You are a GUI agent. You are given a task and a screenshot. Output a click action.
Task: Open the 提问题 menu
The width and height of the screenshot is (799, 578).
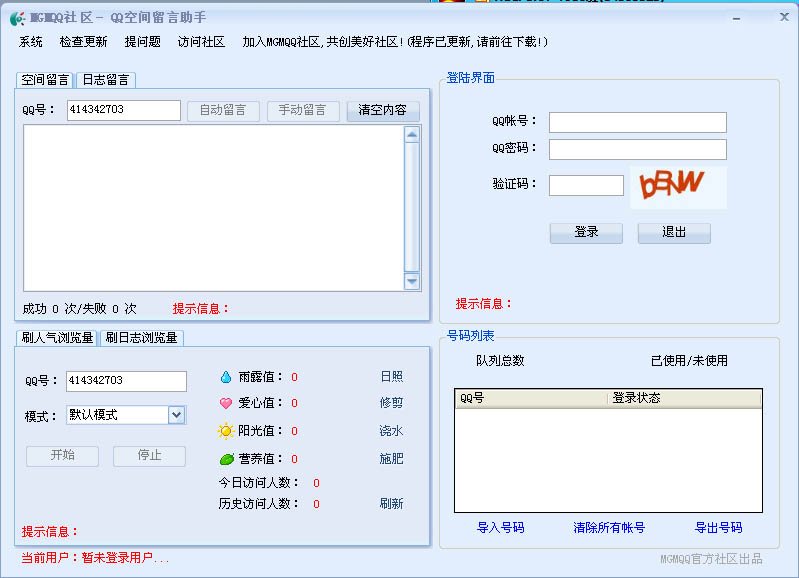click(143, 42)
